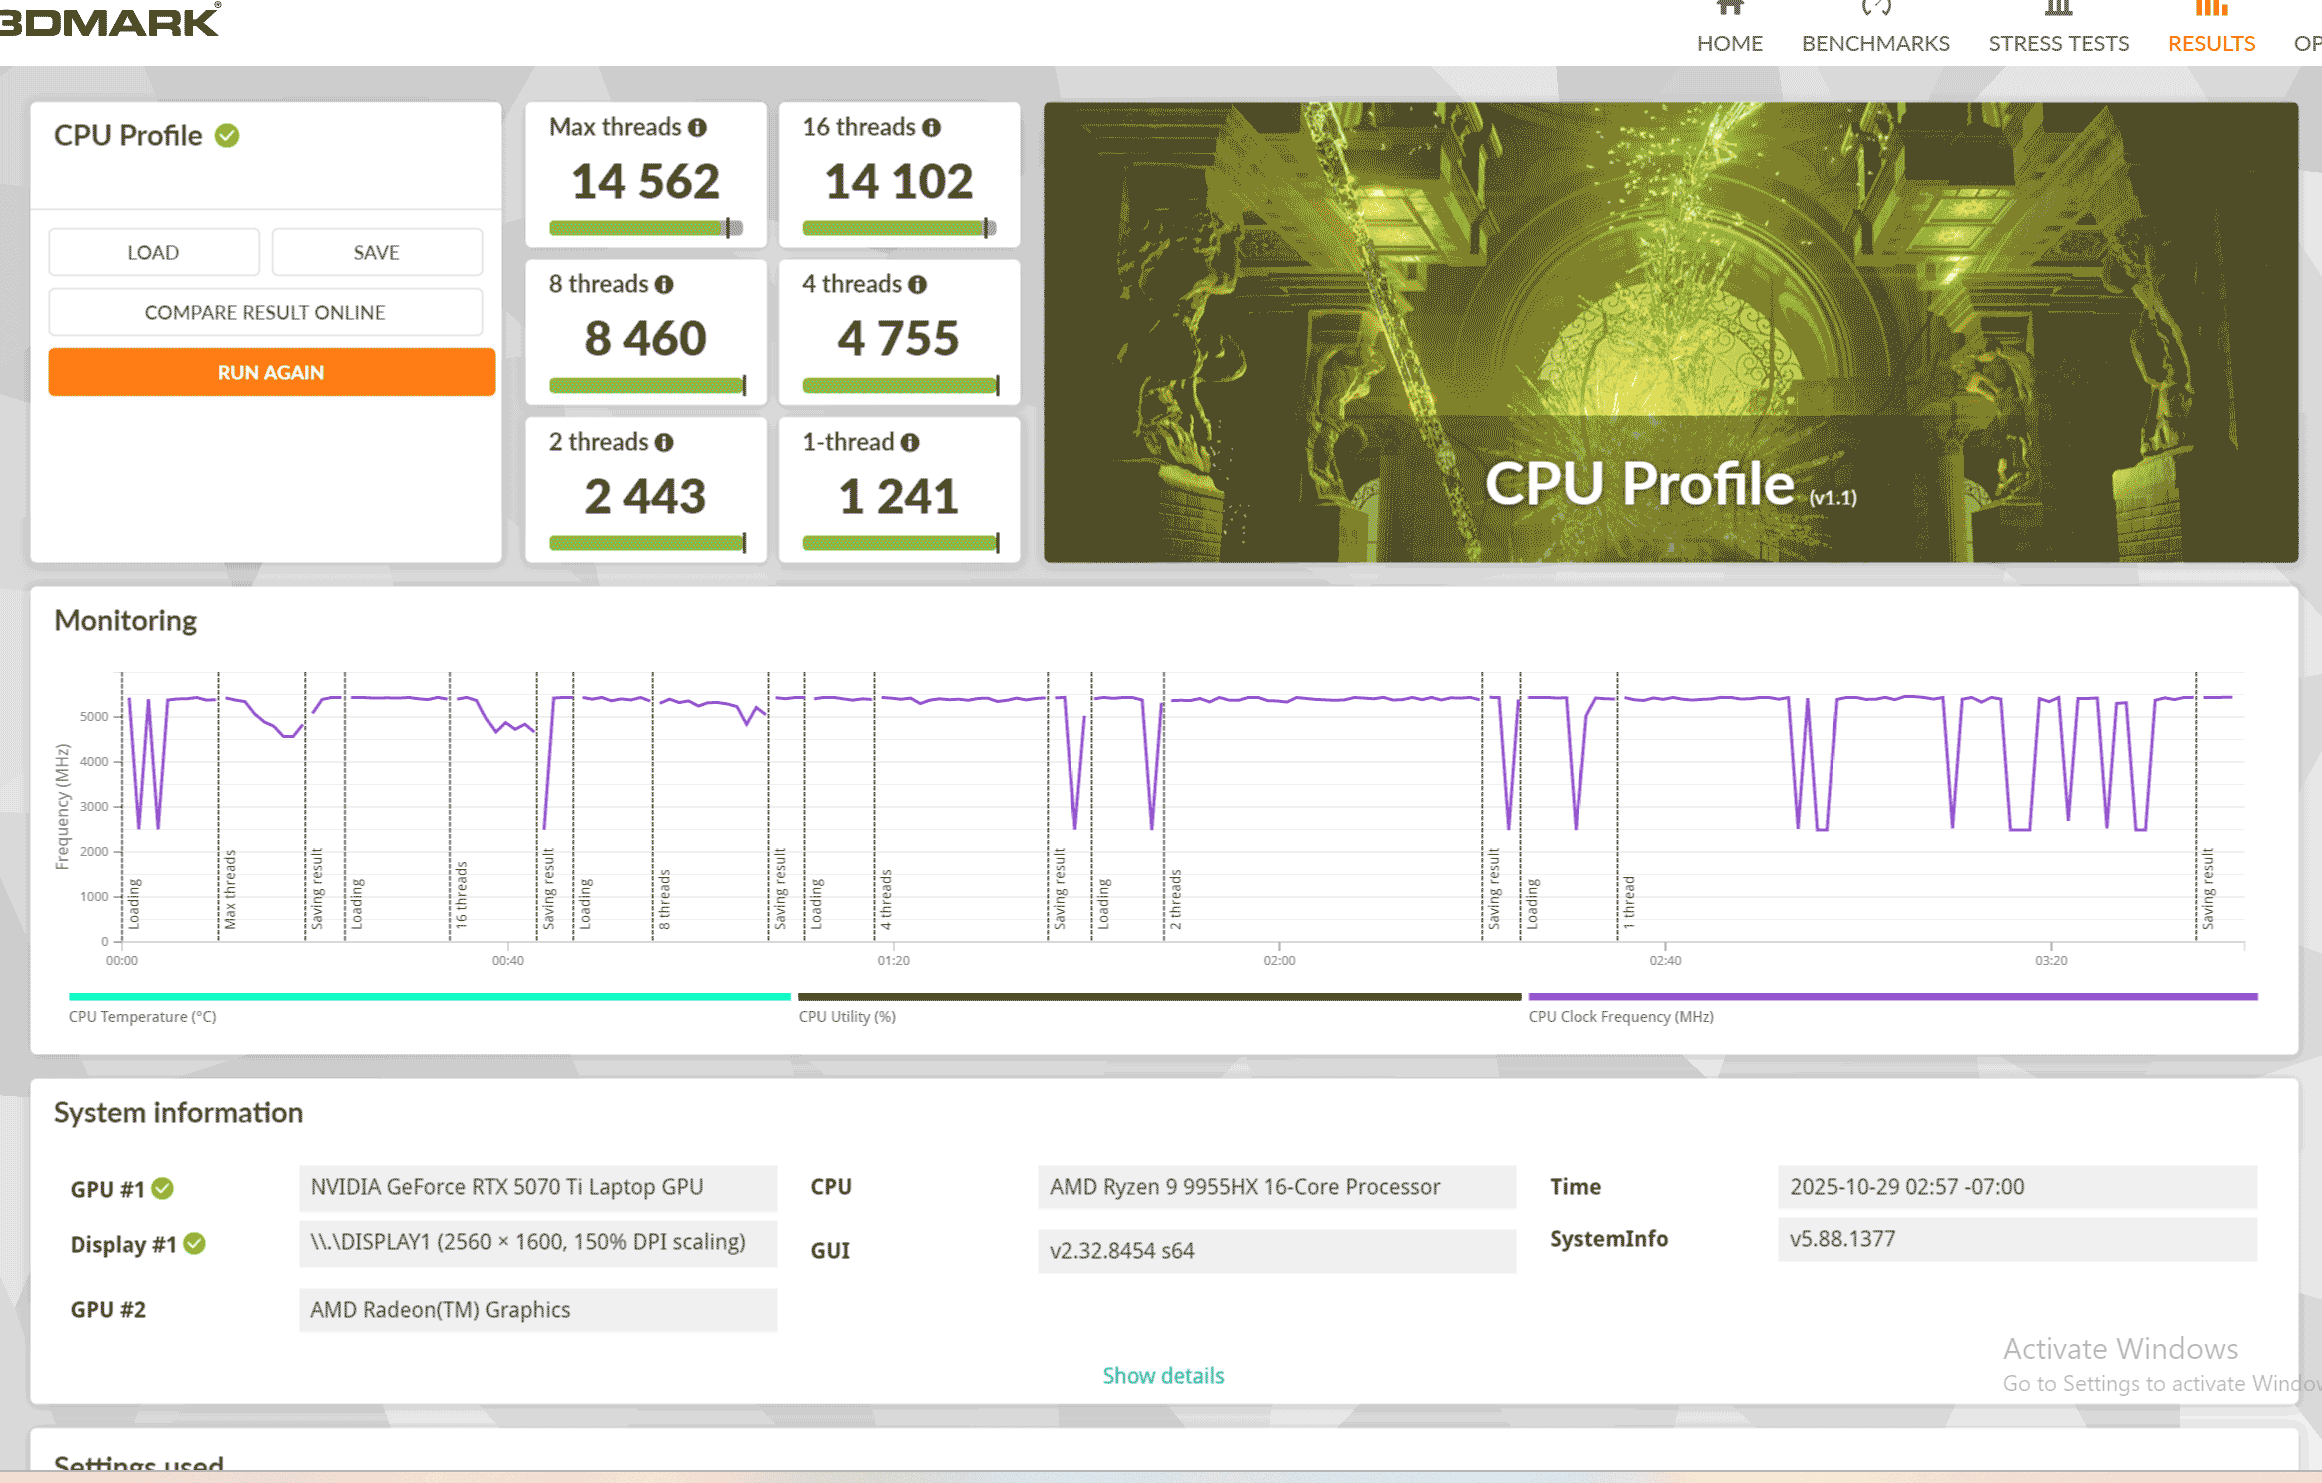The width and height of the screenshot is (2322, 1483).
Task: Expand Show details in System information
Action: [1163, 1376]
